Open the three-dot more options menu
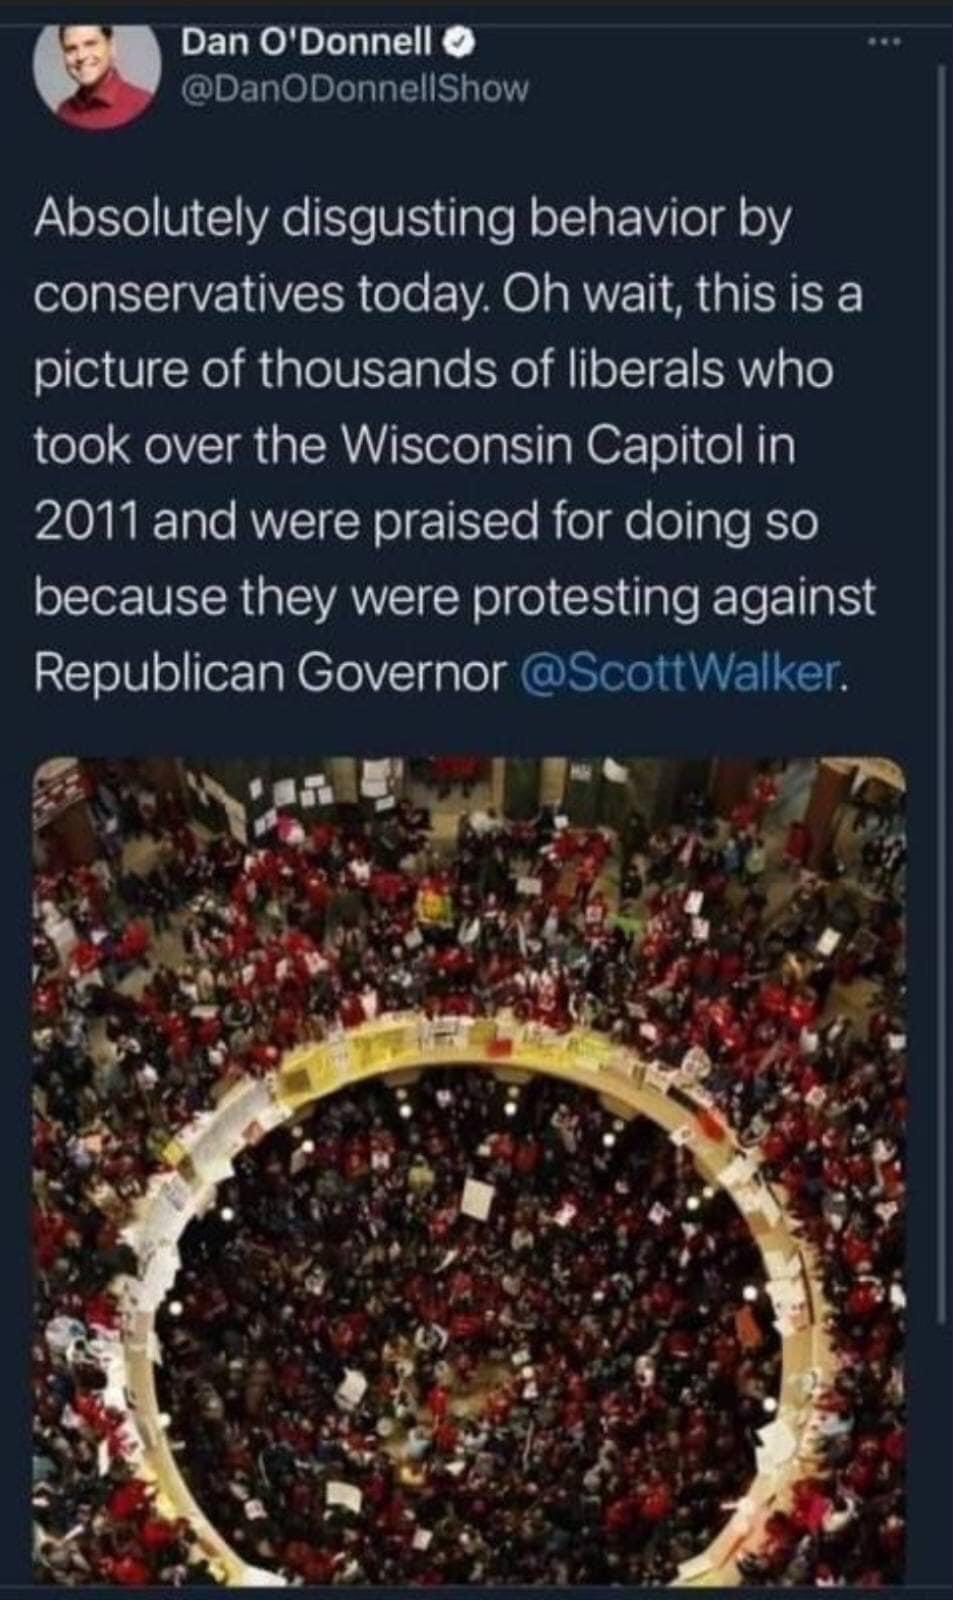Screen dimensions: 953x1600 886,42
